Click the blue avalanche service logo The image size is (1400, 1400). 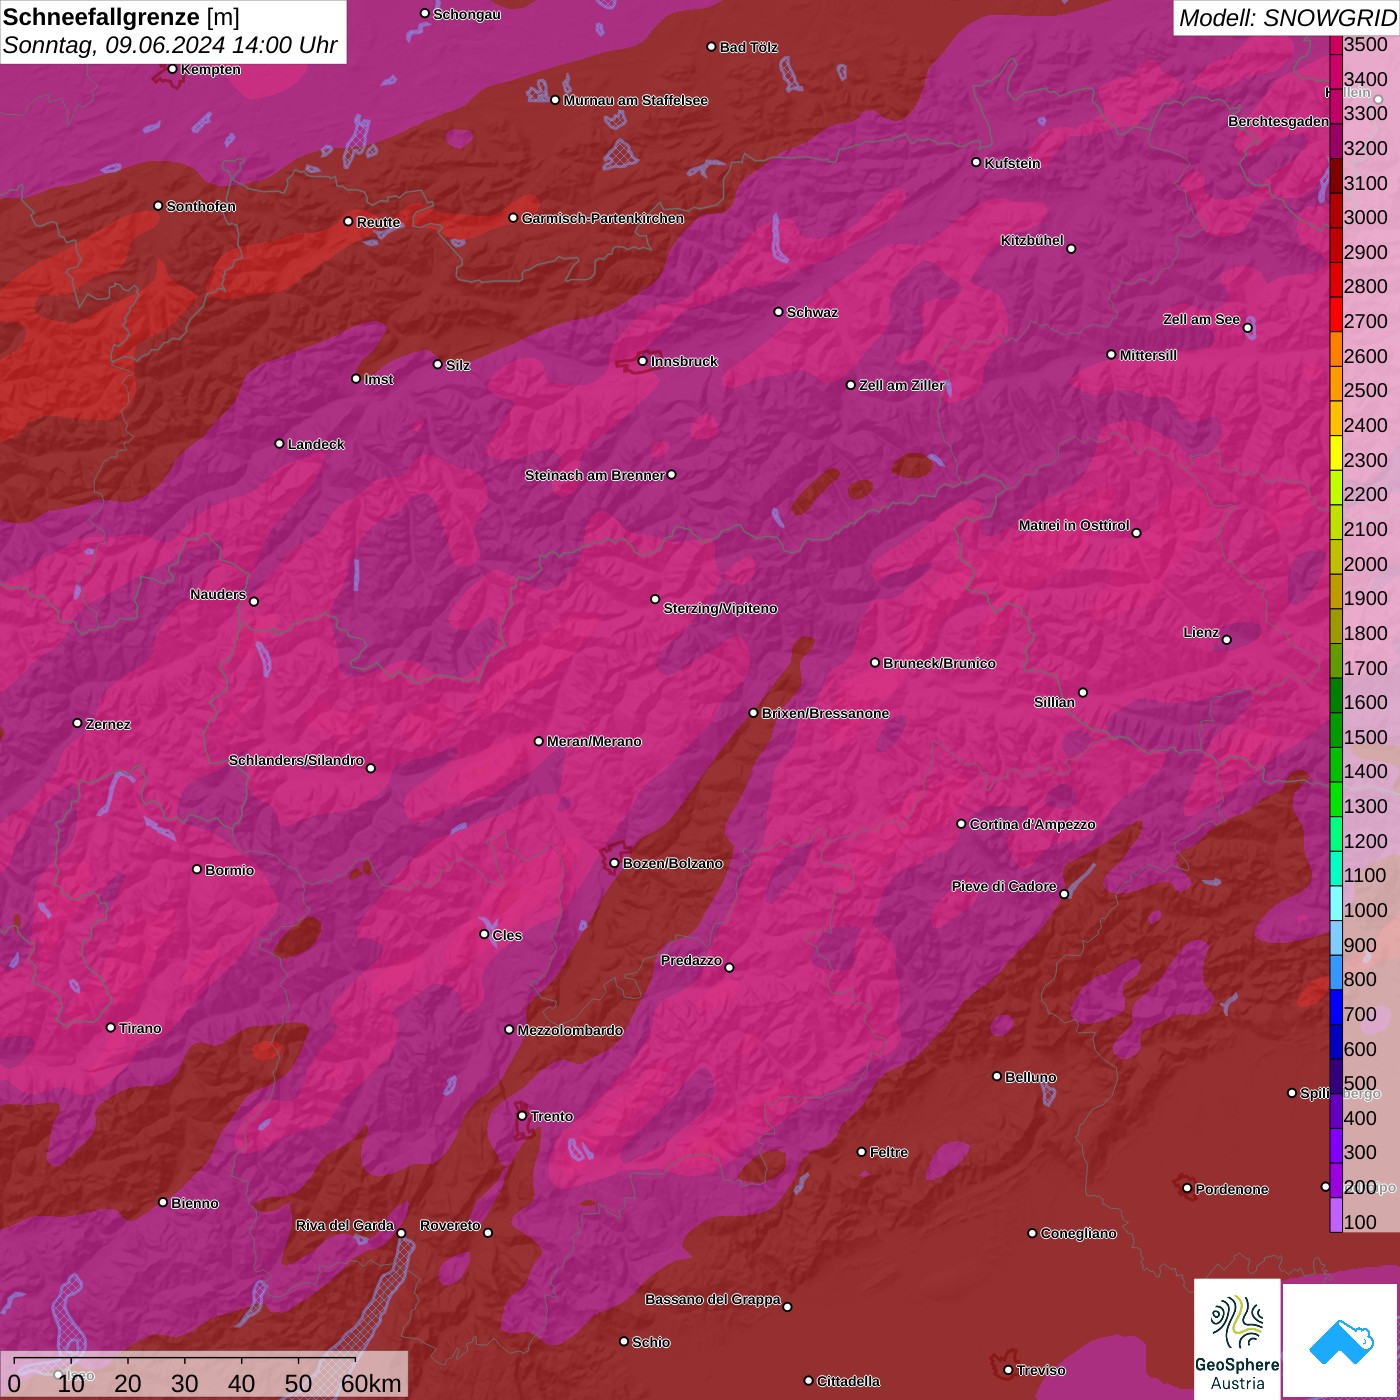point(1341,1341)
